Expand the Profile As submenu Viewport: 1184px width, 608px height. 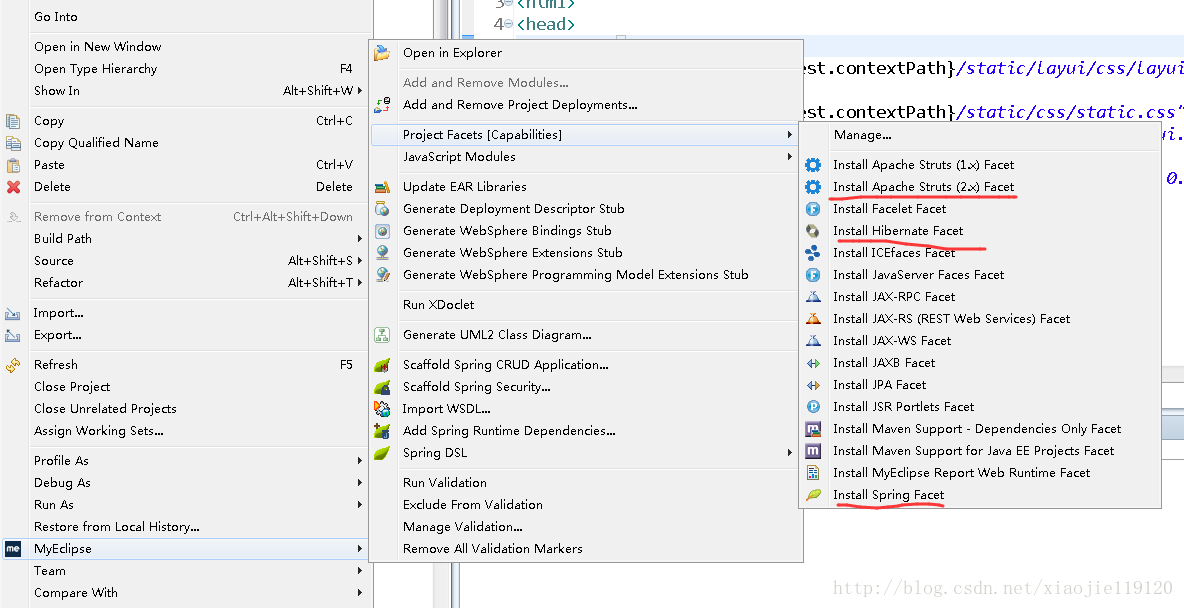(360, 461)
